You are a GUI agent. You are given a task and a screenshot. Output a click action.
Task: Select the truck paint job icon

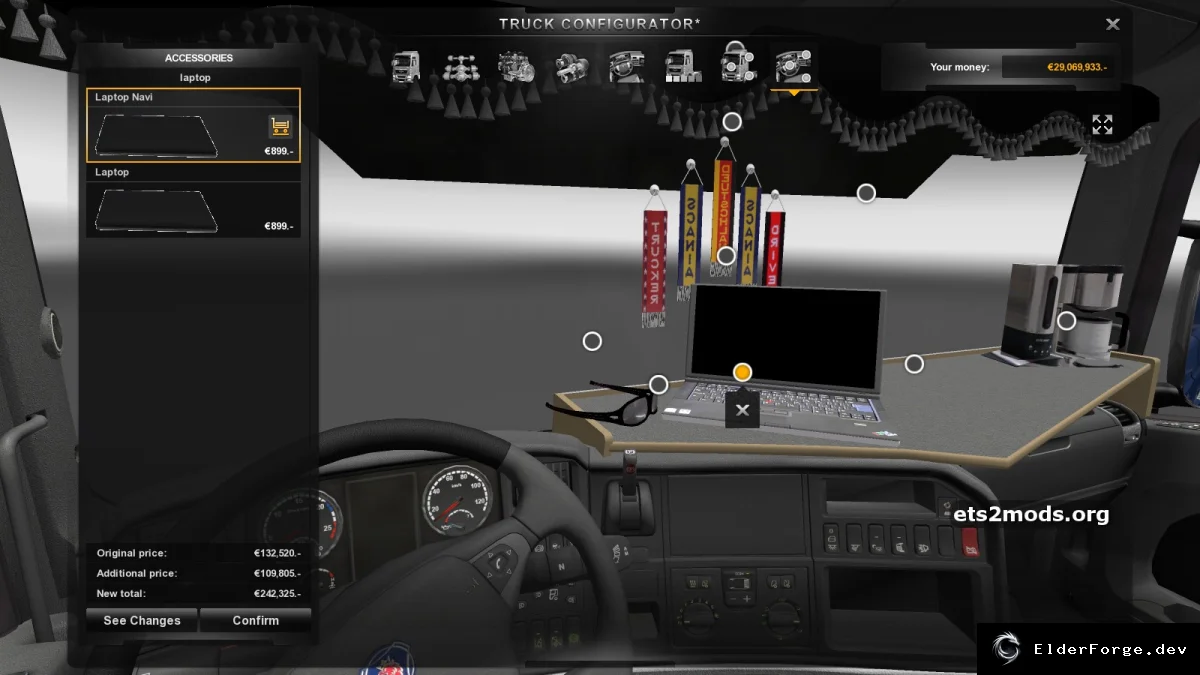(683, 67)
